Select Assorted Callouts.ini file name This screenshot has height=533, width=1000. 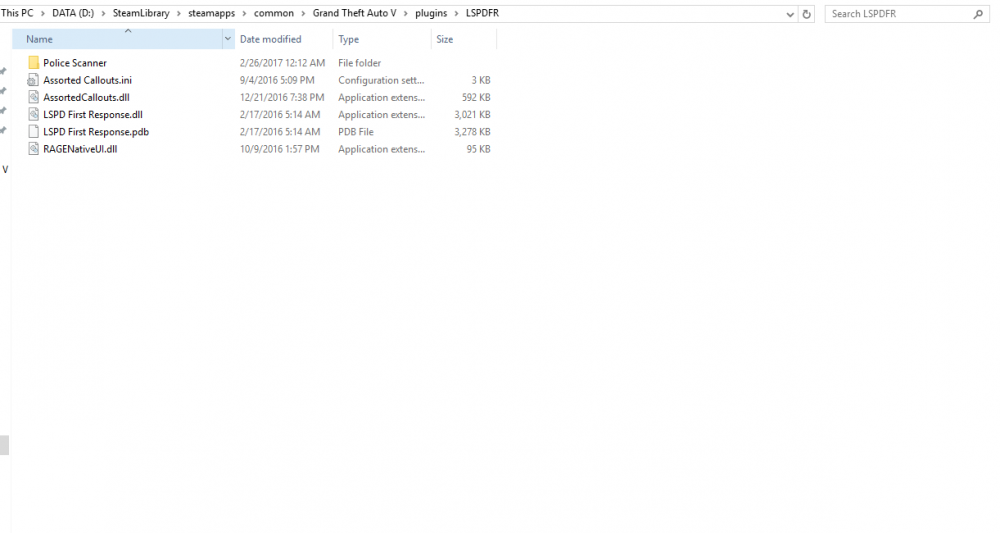[87, 80]
